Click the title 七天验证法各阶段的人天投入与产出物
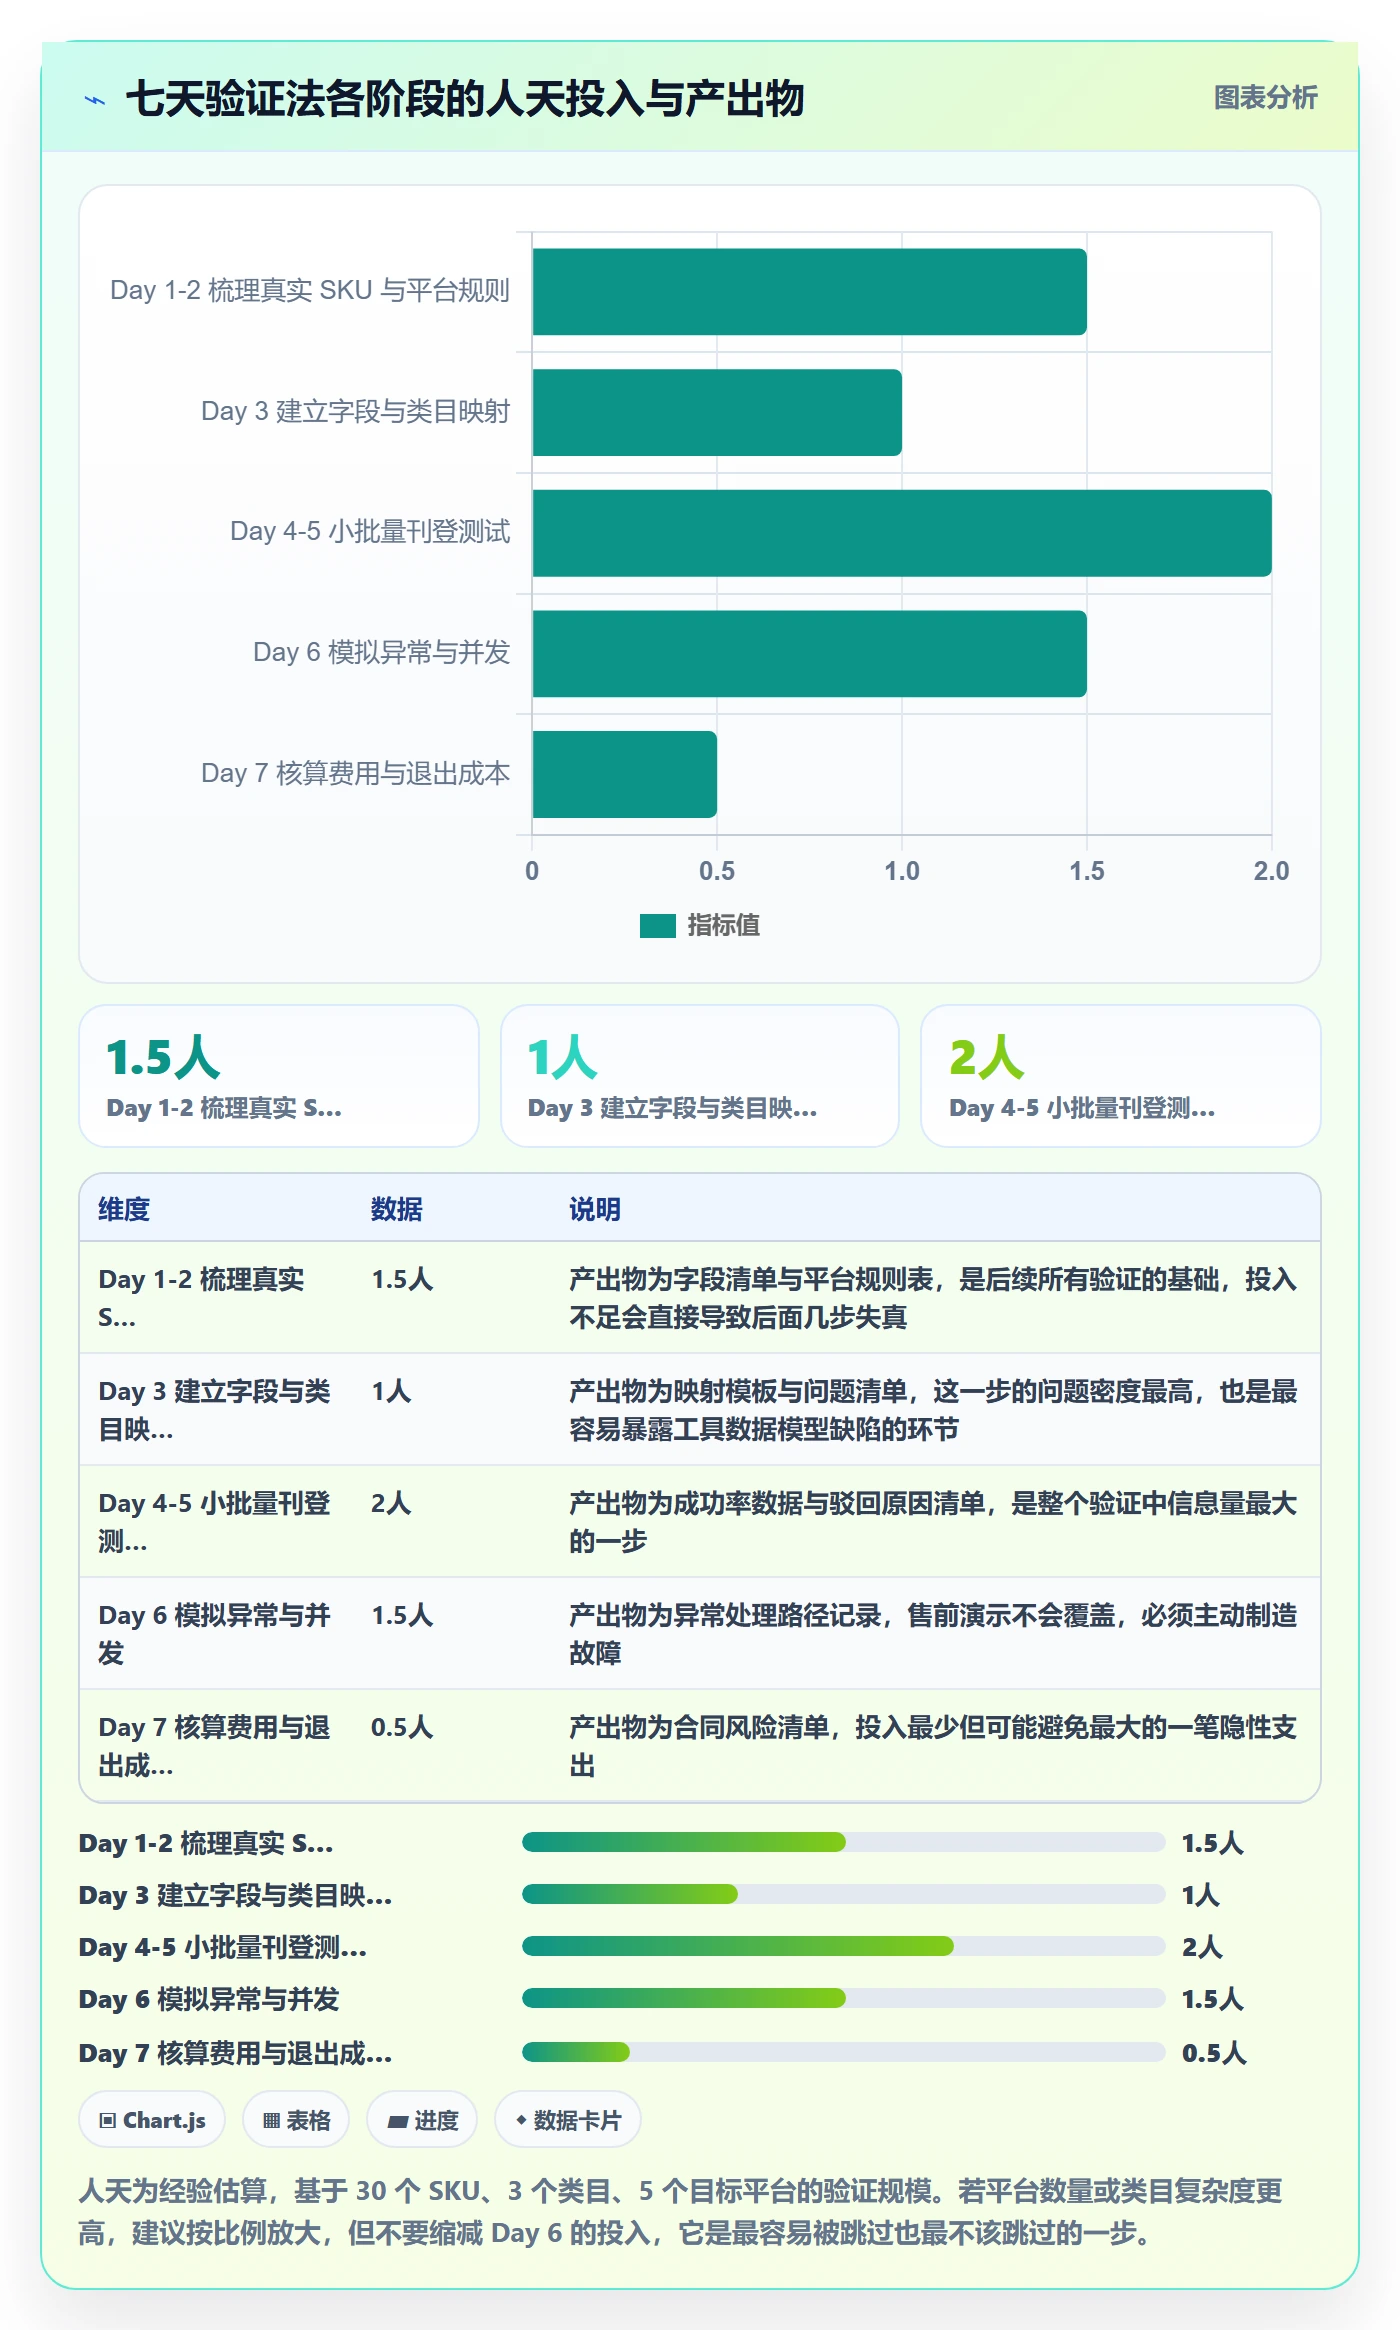The image size is (1400, 2330). 465,99
